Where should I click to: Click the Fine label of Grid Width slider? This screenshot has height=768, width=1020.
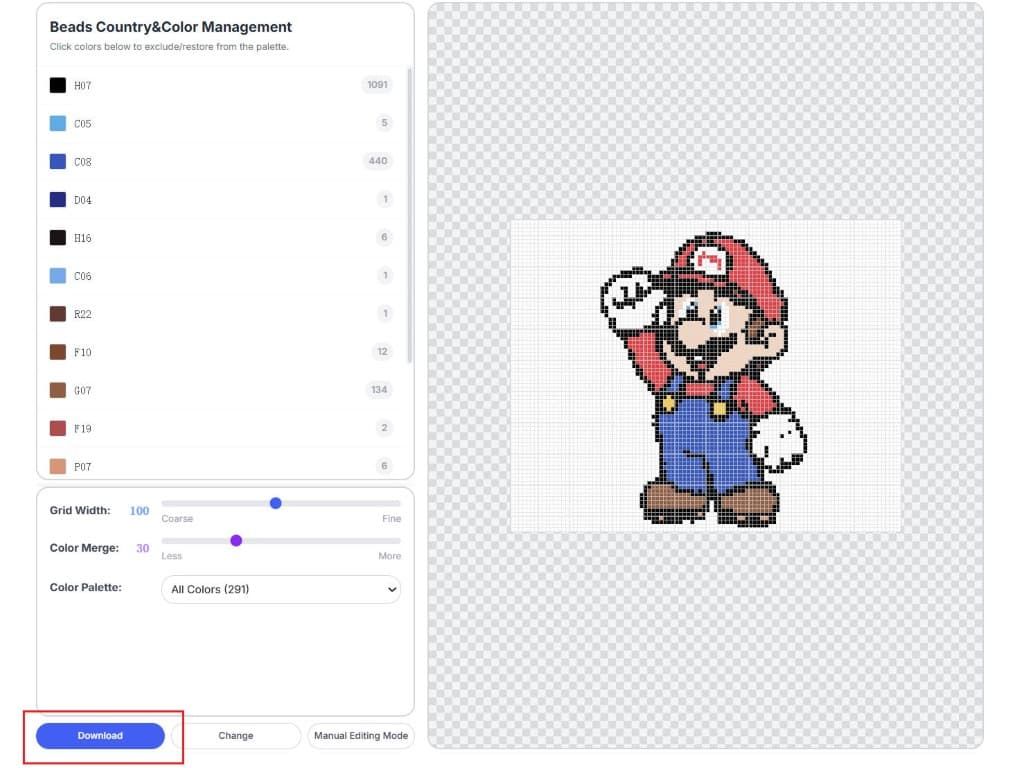[392, 518]
